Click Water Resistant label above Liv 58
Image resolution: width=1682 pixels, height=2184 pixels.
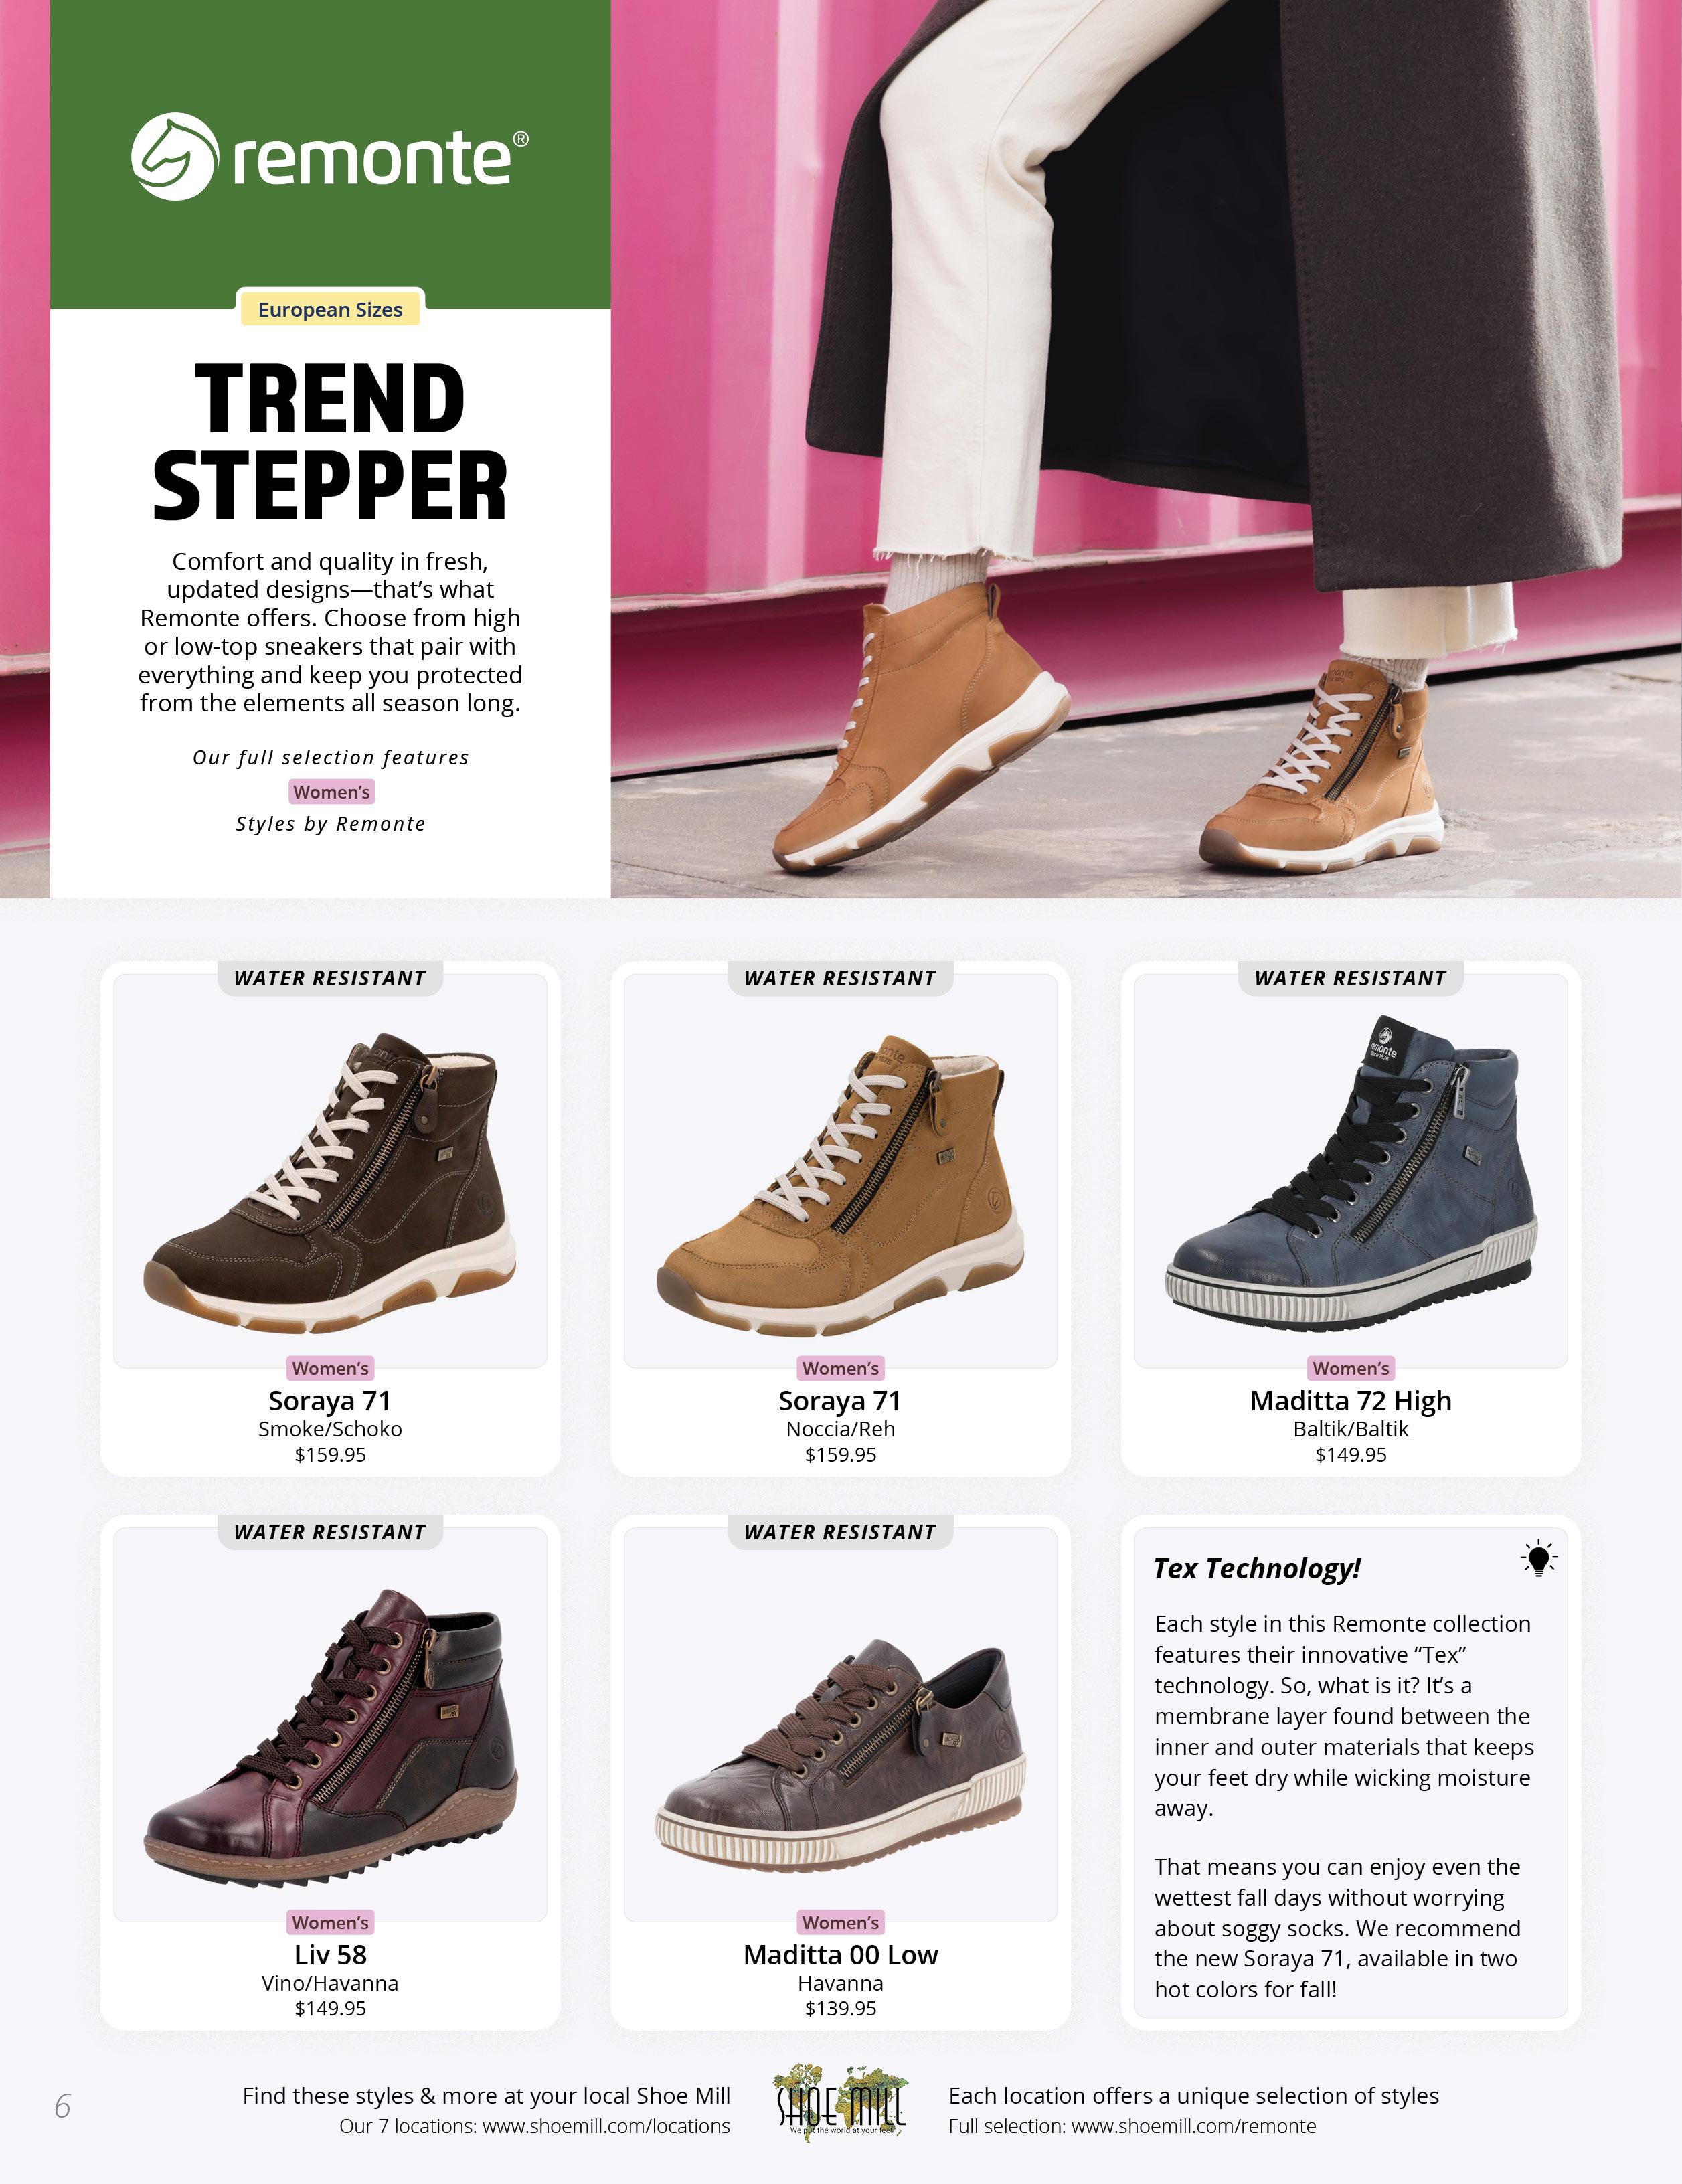click(330, 1532)
